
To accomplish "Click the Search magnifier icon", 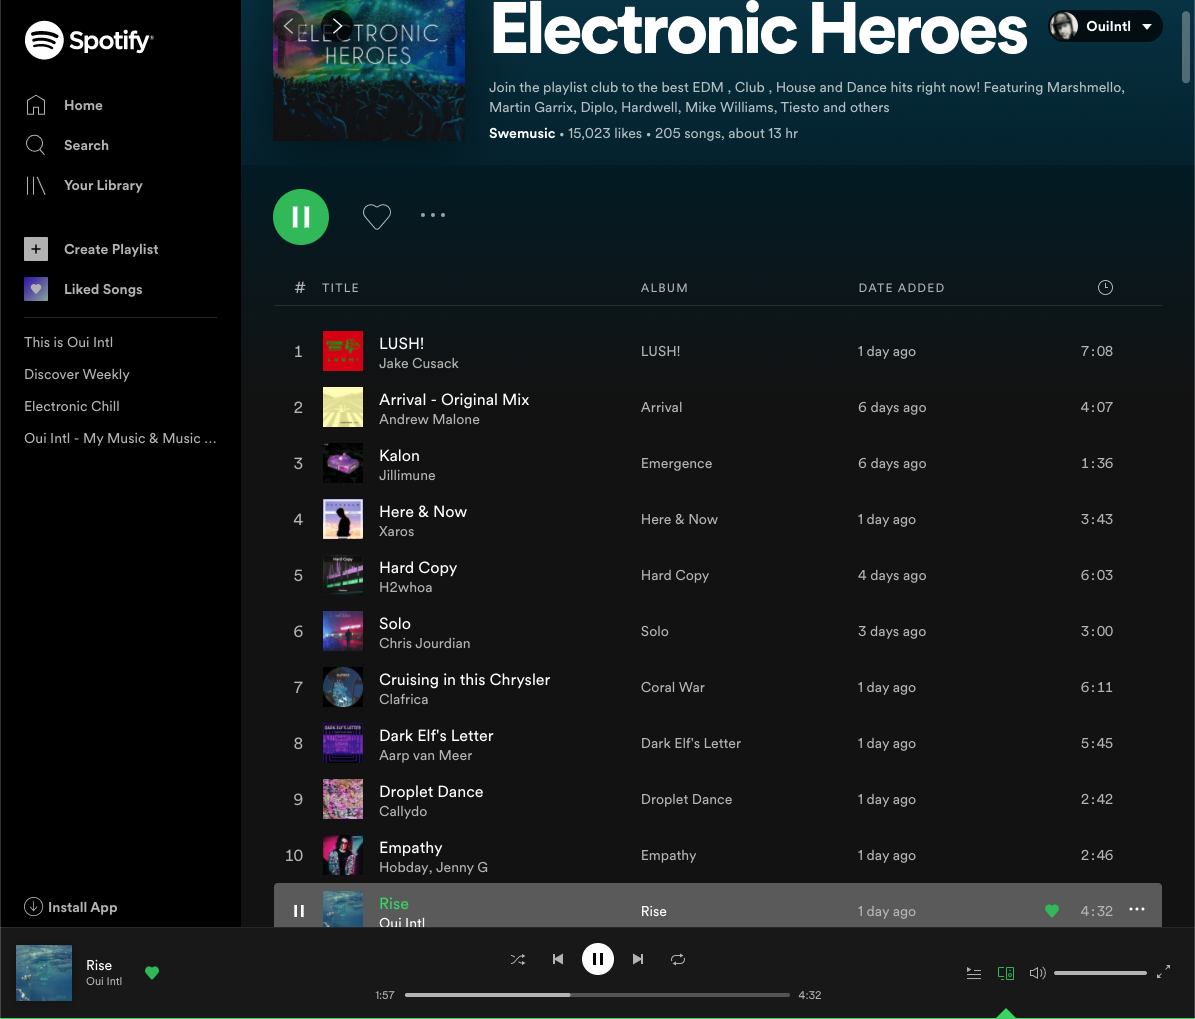I will pos(36,145).
